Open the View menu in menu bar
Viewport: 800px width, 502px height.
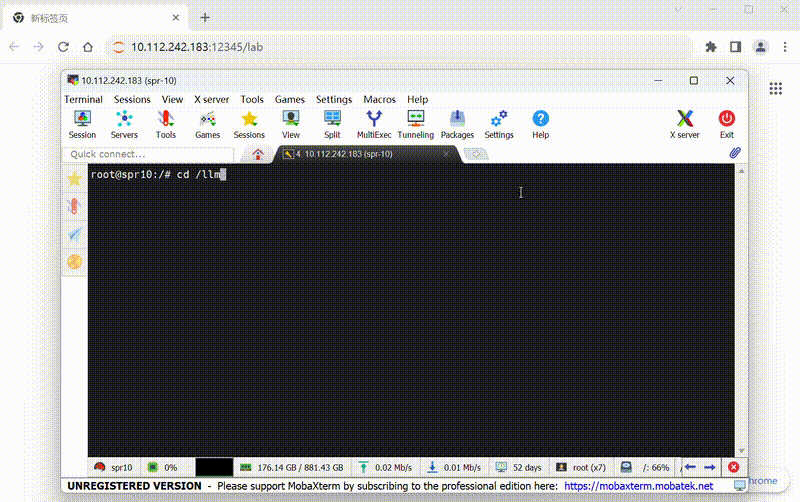tap(172, 99)
